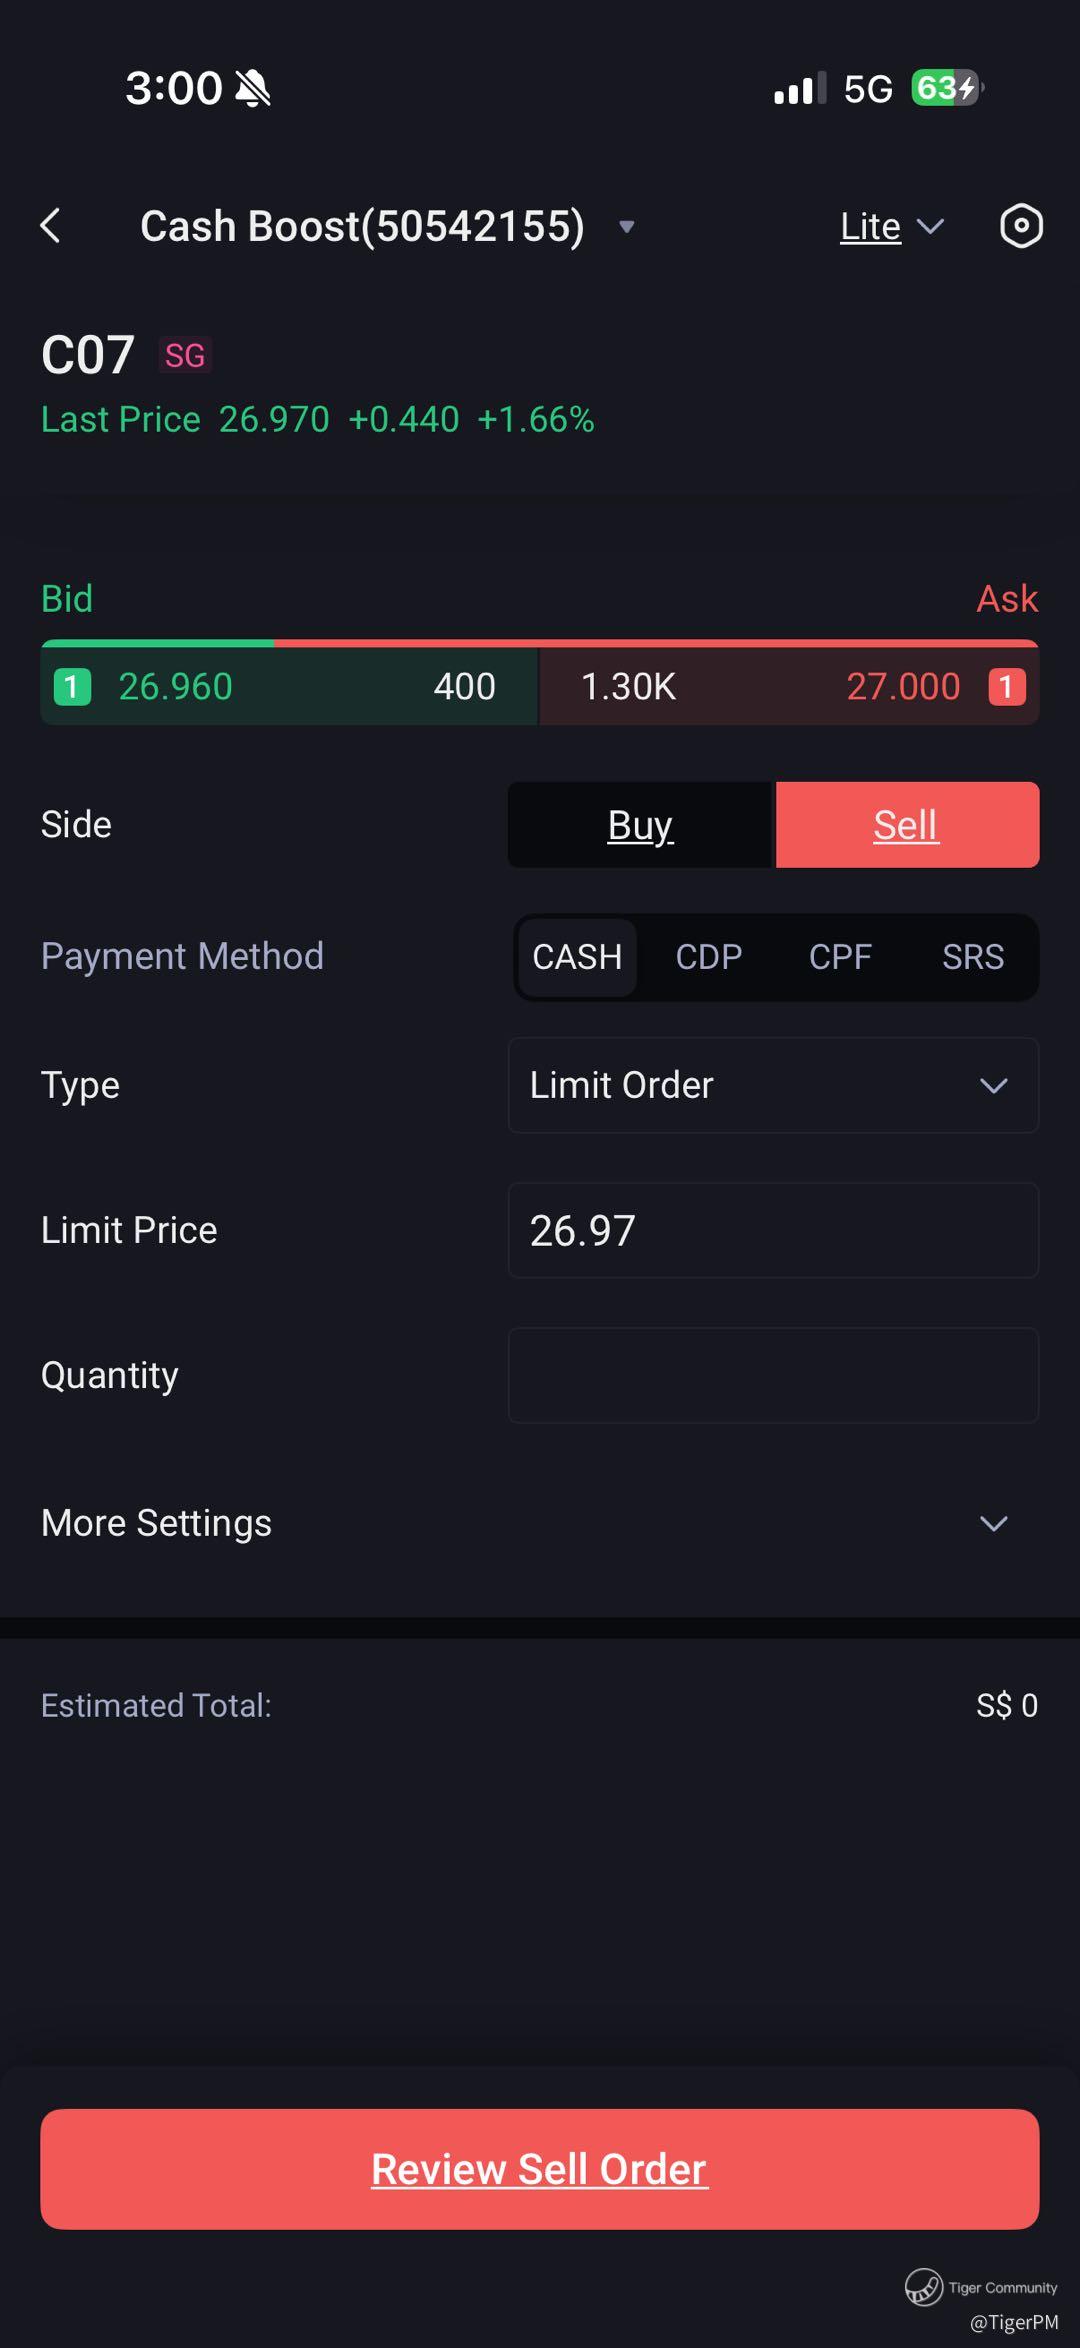Expand More Settings section
This screenshot has height=2348, width=1080.
pyautogui.click(x=540, y=1523)
